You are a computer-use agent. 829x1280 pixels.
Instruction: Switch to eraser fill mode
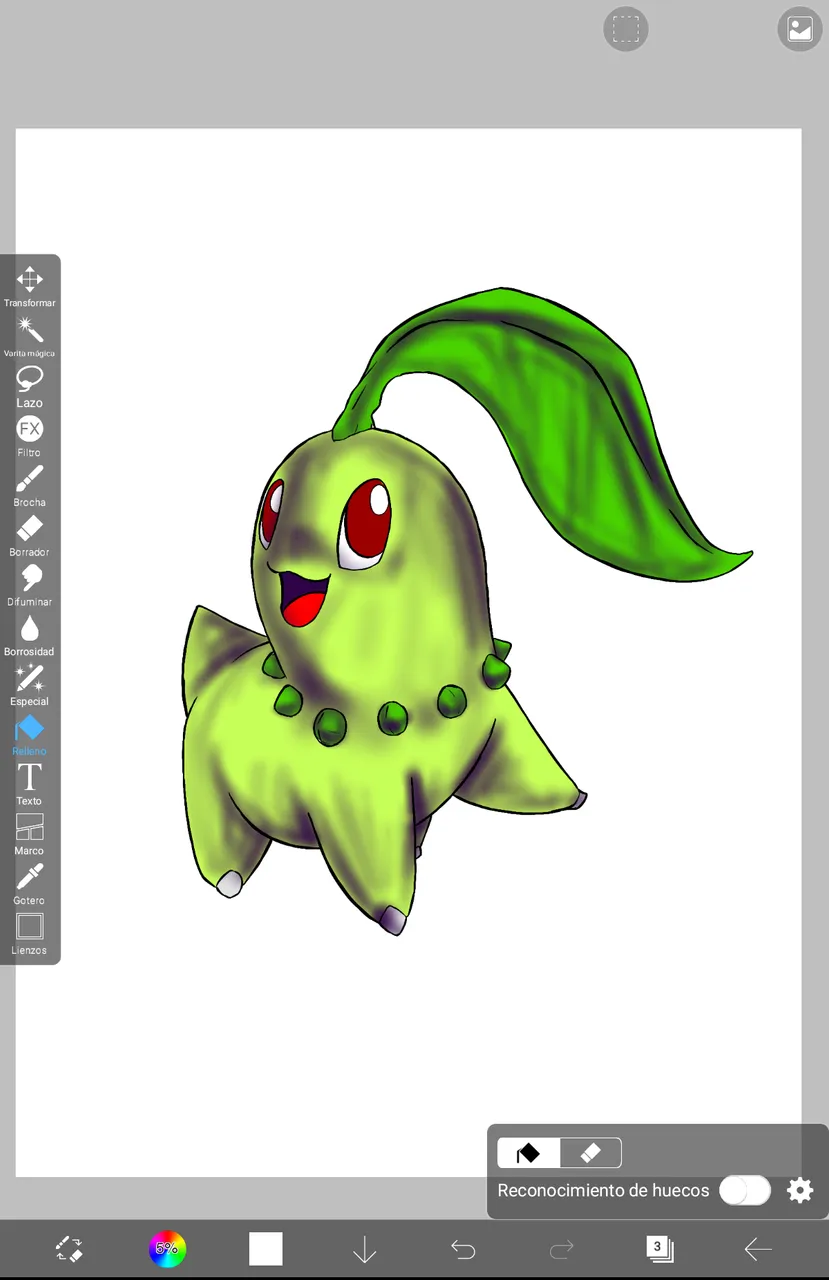point(590,1153)
